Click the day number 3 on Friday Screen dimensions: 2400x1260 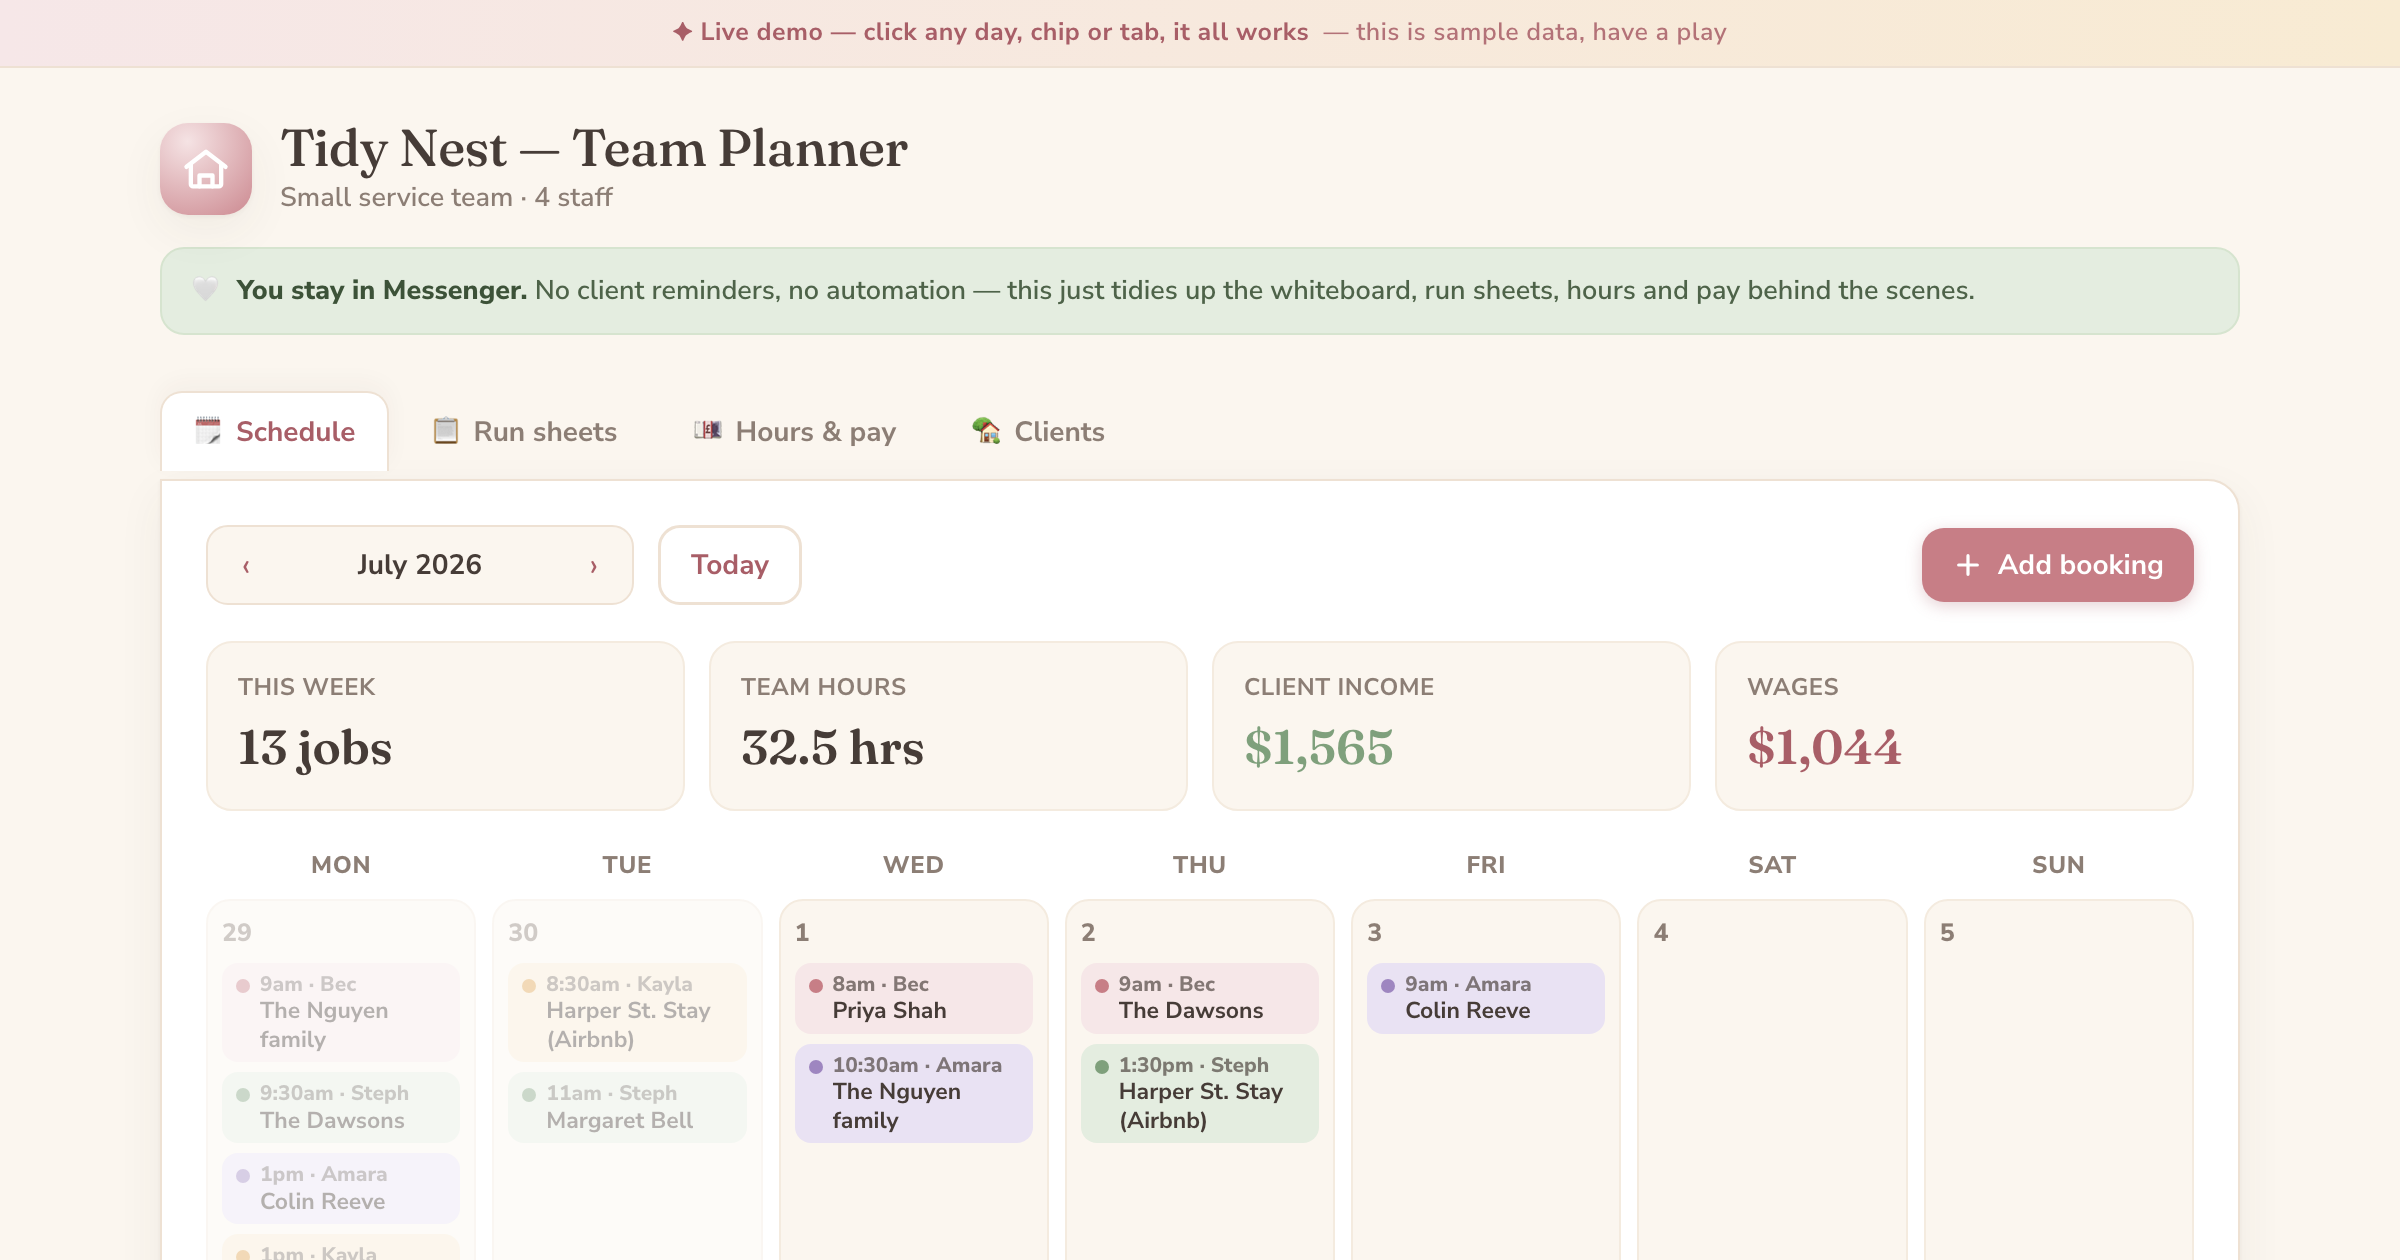(1374, 932)
